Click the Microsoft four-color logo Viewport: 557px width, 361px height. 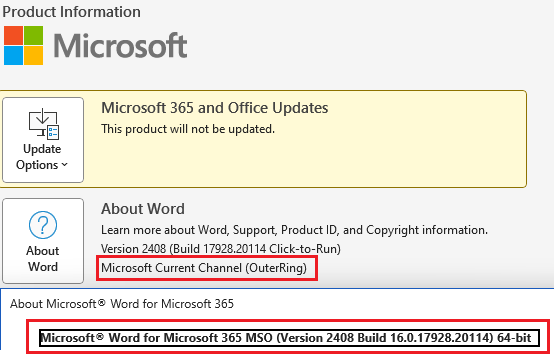point(23,45)
